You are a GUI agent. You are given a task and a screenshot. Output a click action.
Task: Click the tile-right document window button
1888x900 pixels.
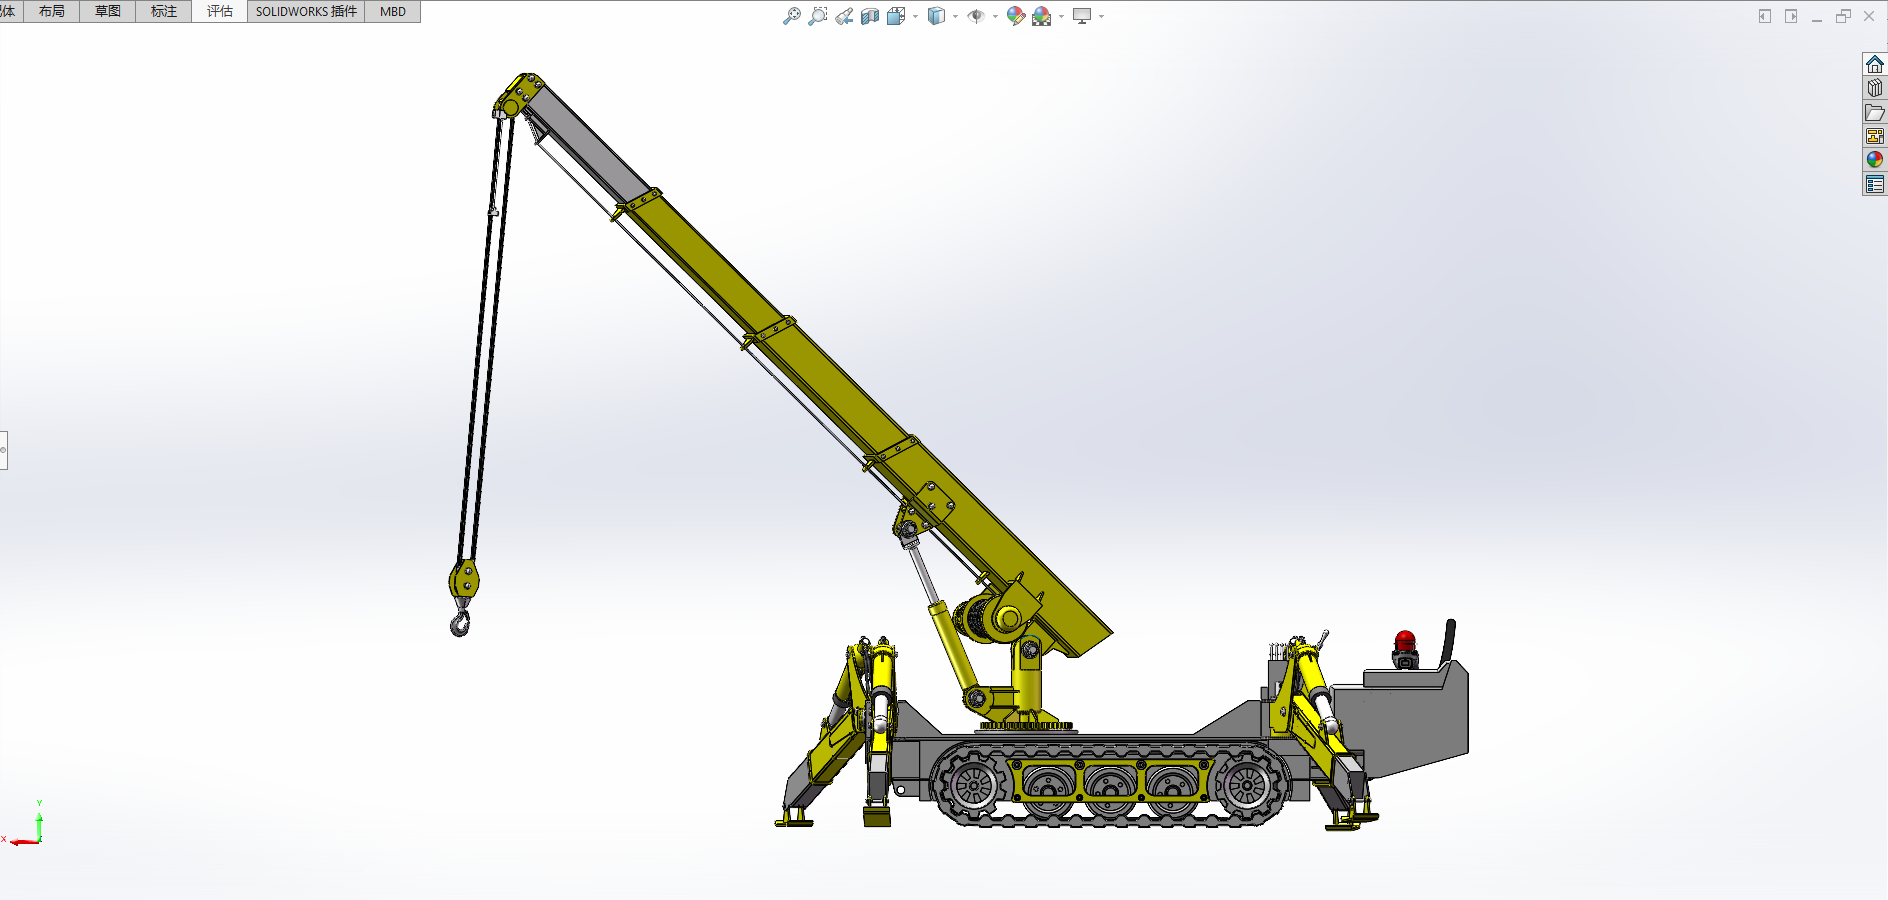(1791, 16)
